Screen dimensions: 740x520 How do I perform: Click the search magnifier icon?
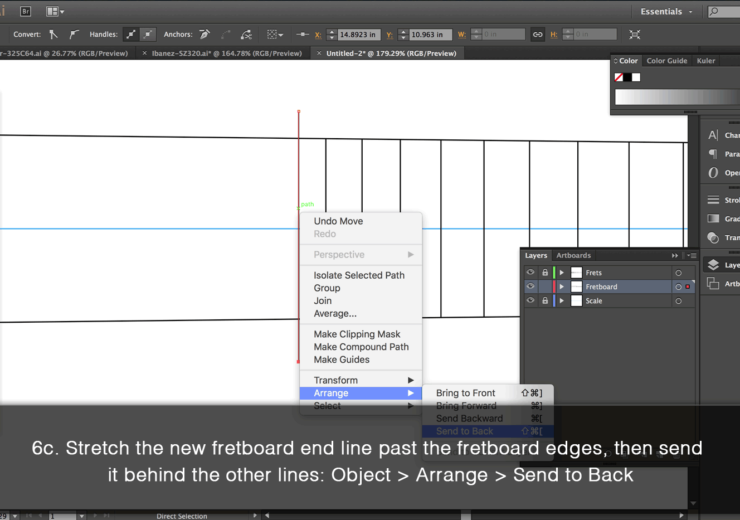pos(712,12)
